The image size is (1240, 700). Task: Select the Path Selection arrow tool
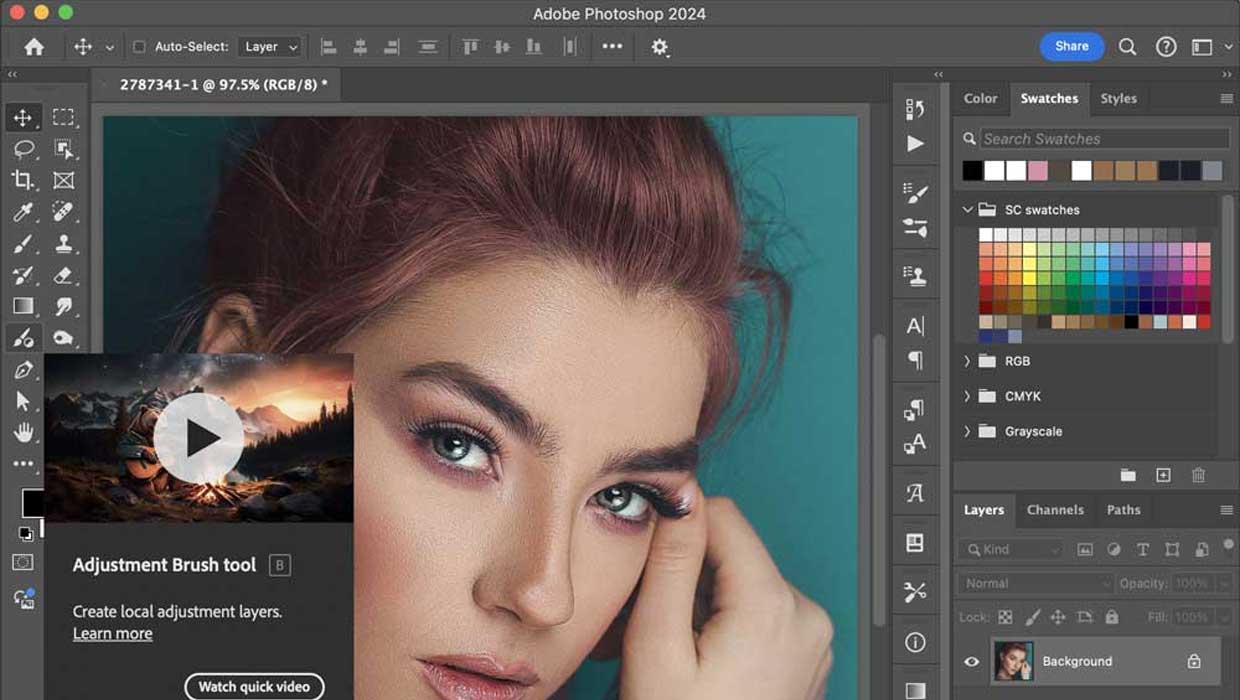[x=23, y=401]
